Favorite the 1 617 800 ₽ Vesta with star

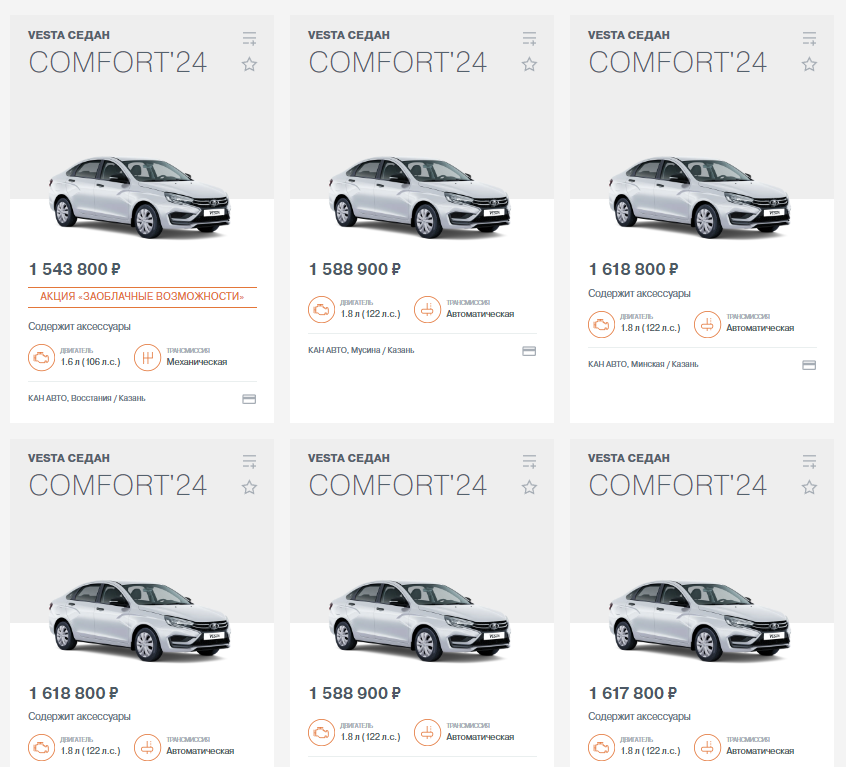809,488
